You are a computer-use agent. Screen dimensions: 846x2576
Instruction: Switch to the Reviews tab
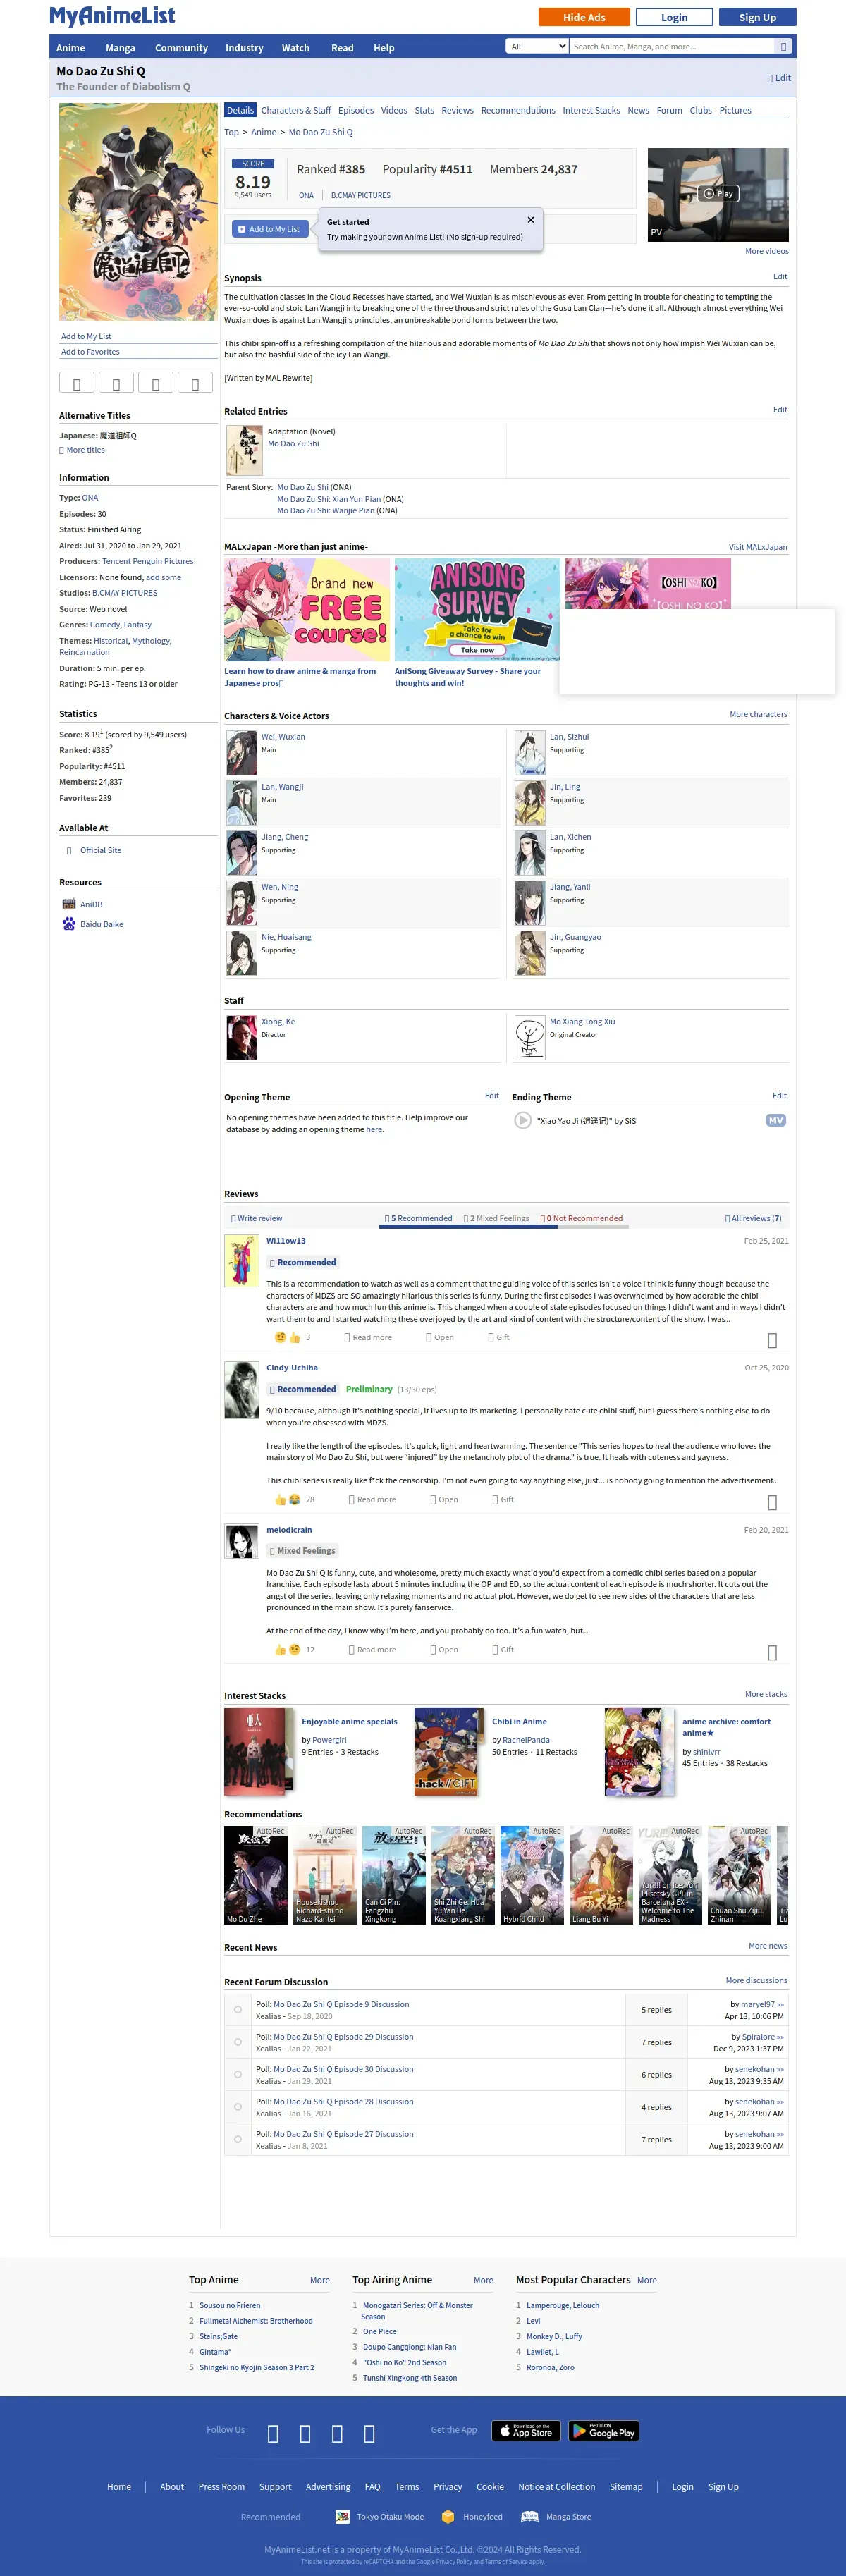point(457,110)
